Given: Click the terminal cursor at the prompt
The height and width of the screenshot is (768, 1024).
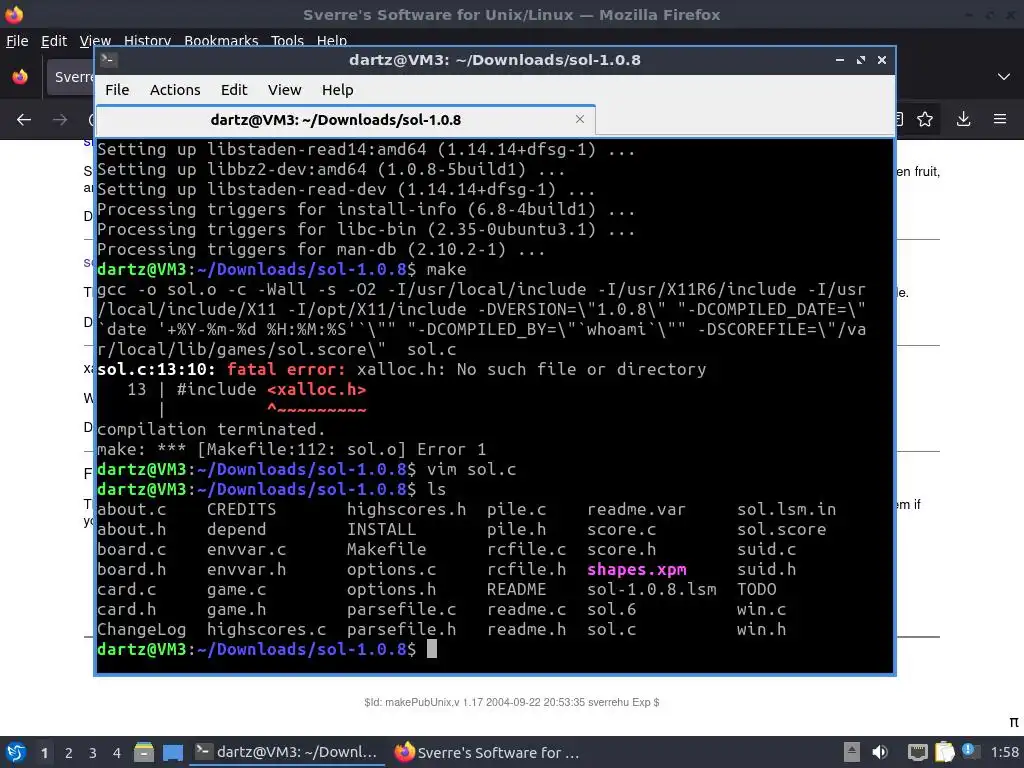Looking at the screenshot, I should pos(432,649).
